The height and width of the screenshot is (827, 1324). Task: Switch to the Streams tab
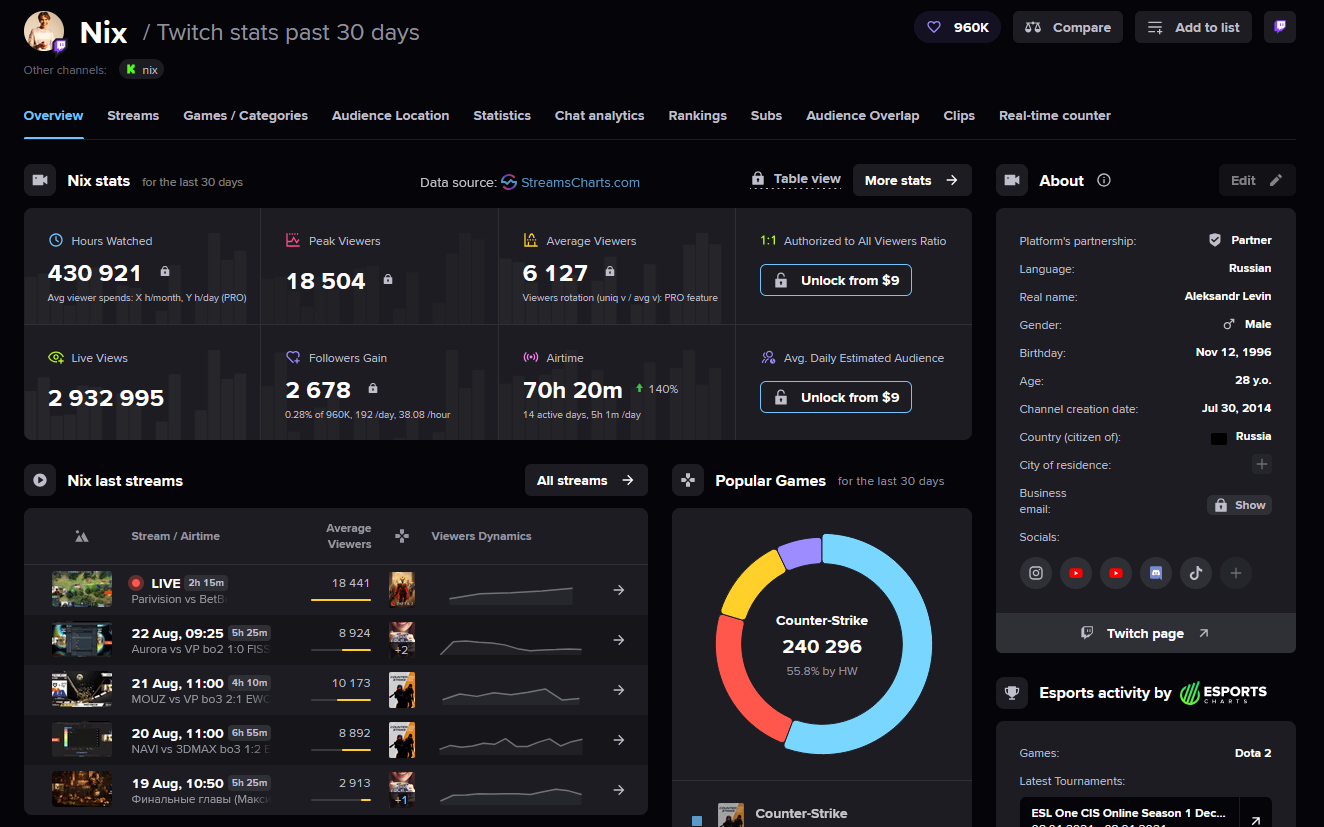tap(133, 116)
